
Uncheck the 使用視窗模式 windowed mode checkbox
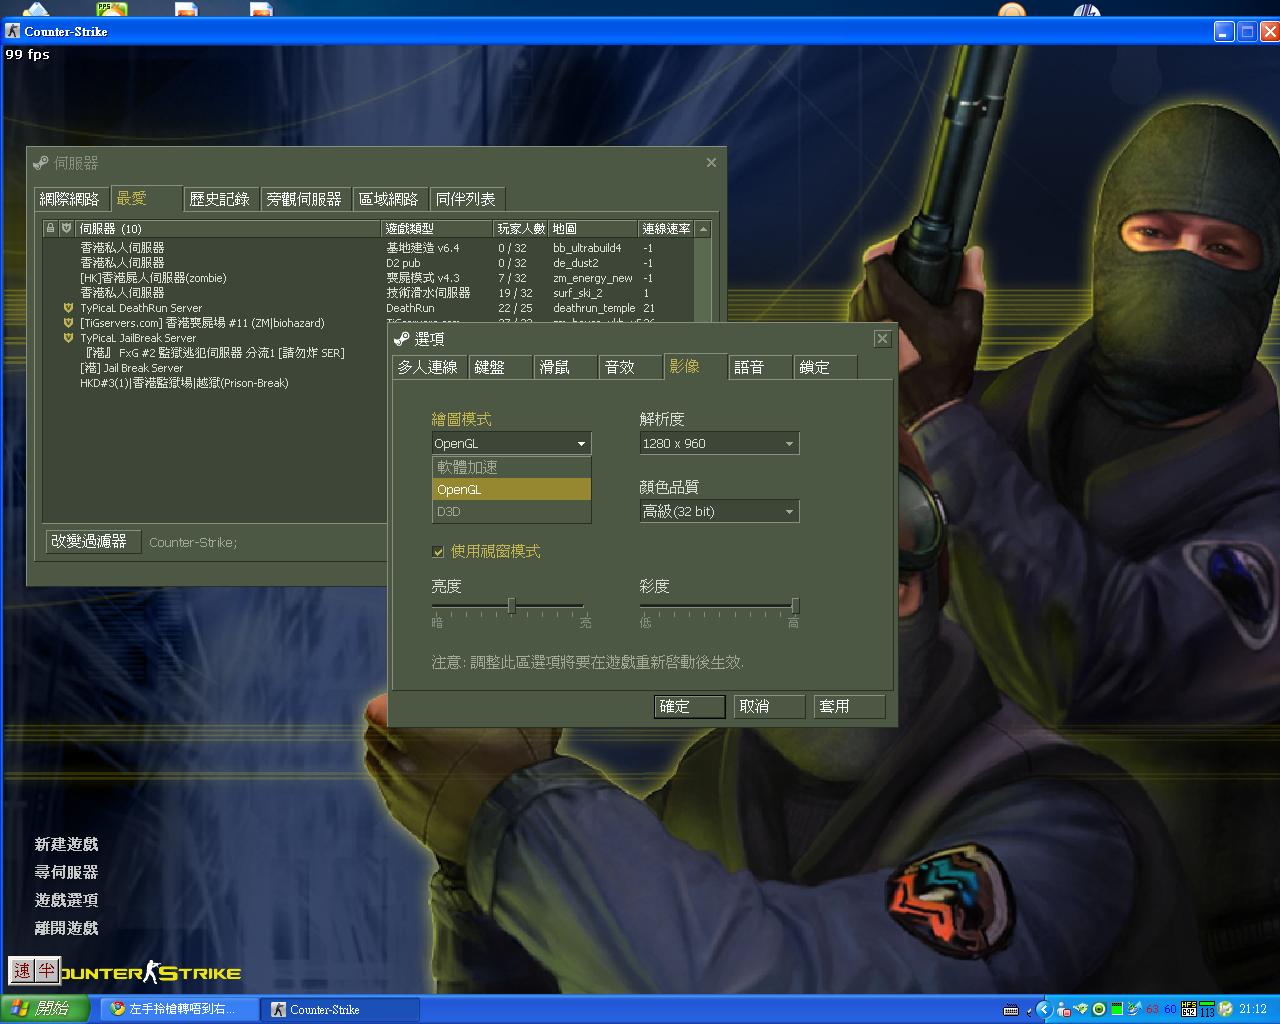coord(438,551)
